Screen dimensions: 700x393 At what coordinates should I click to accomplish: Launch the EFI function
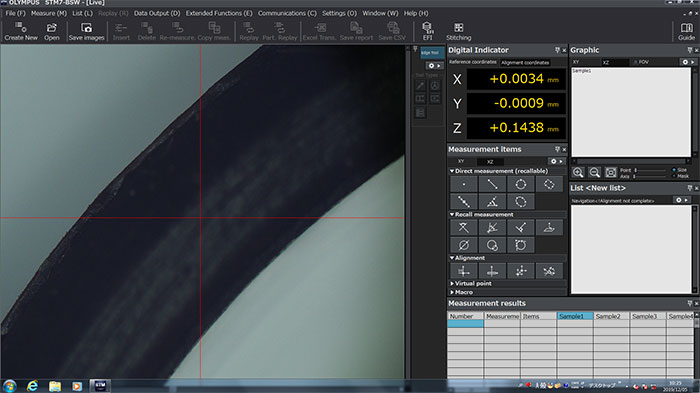point(427,31)
